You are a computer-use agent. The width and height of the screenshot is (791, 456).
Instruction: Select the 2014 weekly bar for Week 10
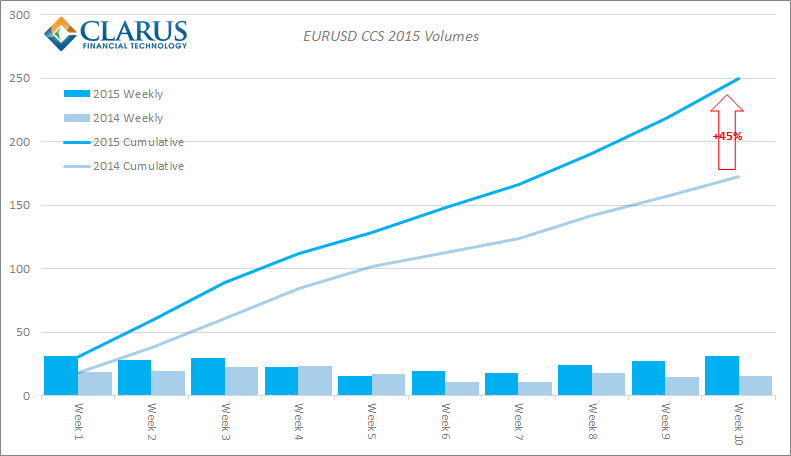[756, 386]
